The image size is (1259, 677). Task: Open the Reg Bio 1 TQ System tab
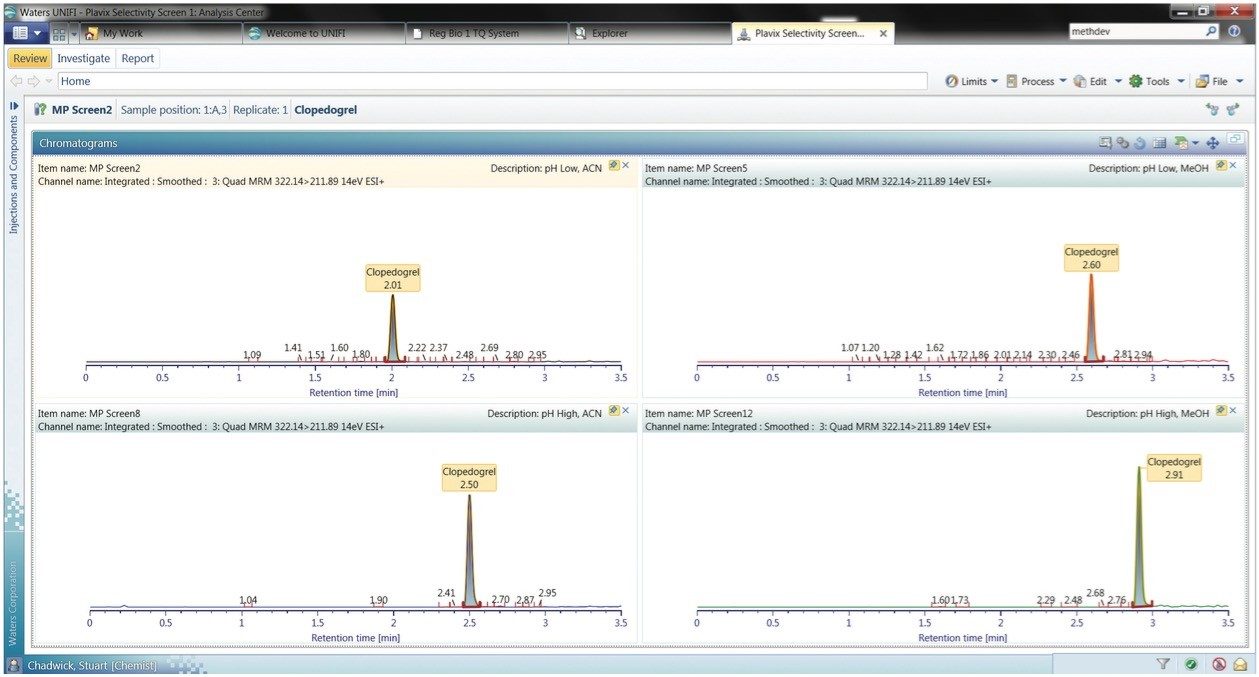487,33
